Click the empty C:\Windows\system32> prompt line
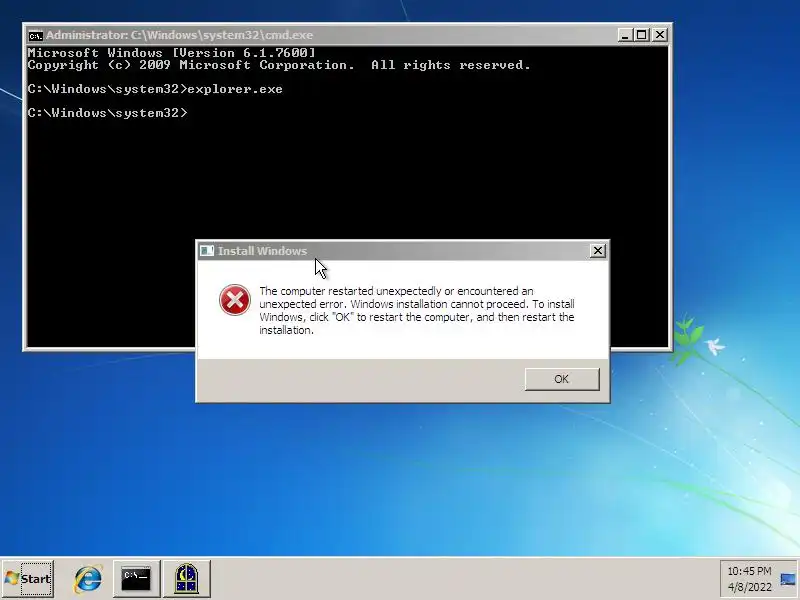800x600 pixels. tap(108, 113)
